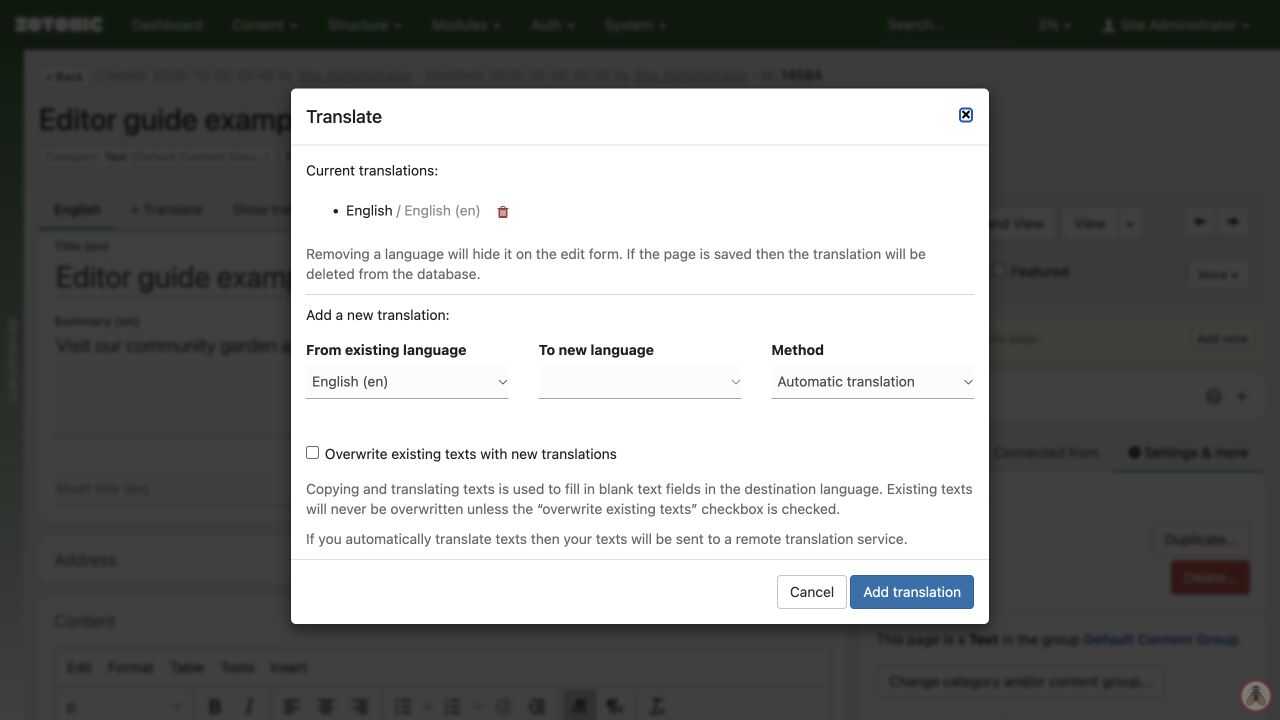
Task: Click the round icon at bottom-right corner
Action: coord(1256,695)
